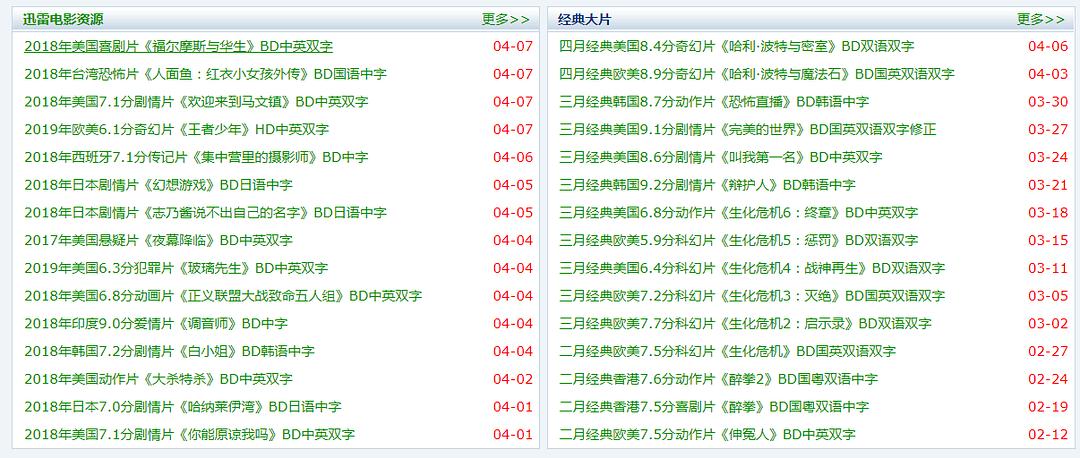
Task: Open 《生化危机5：惩罚》 link
Action: pyautogui.click(x=738, y=240)
